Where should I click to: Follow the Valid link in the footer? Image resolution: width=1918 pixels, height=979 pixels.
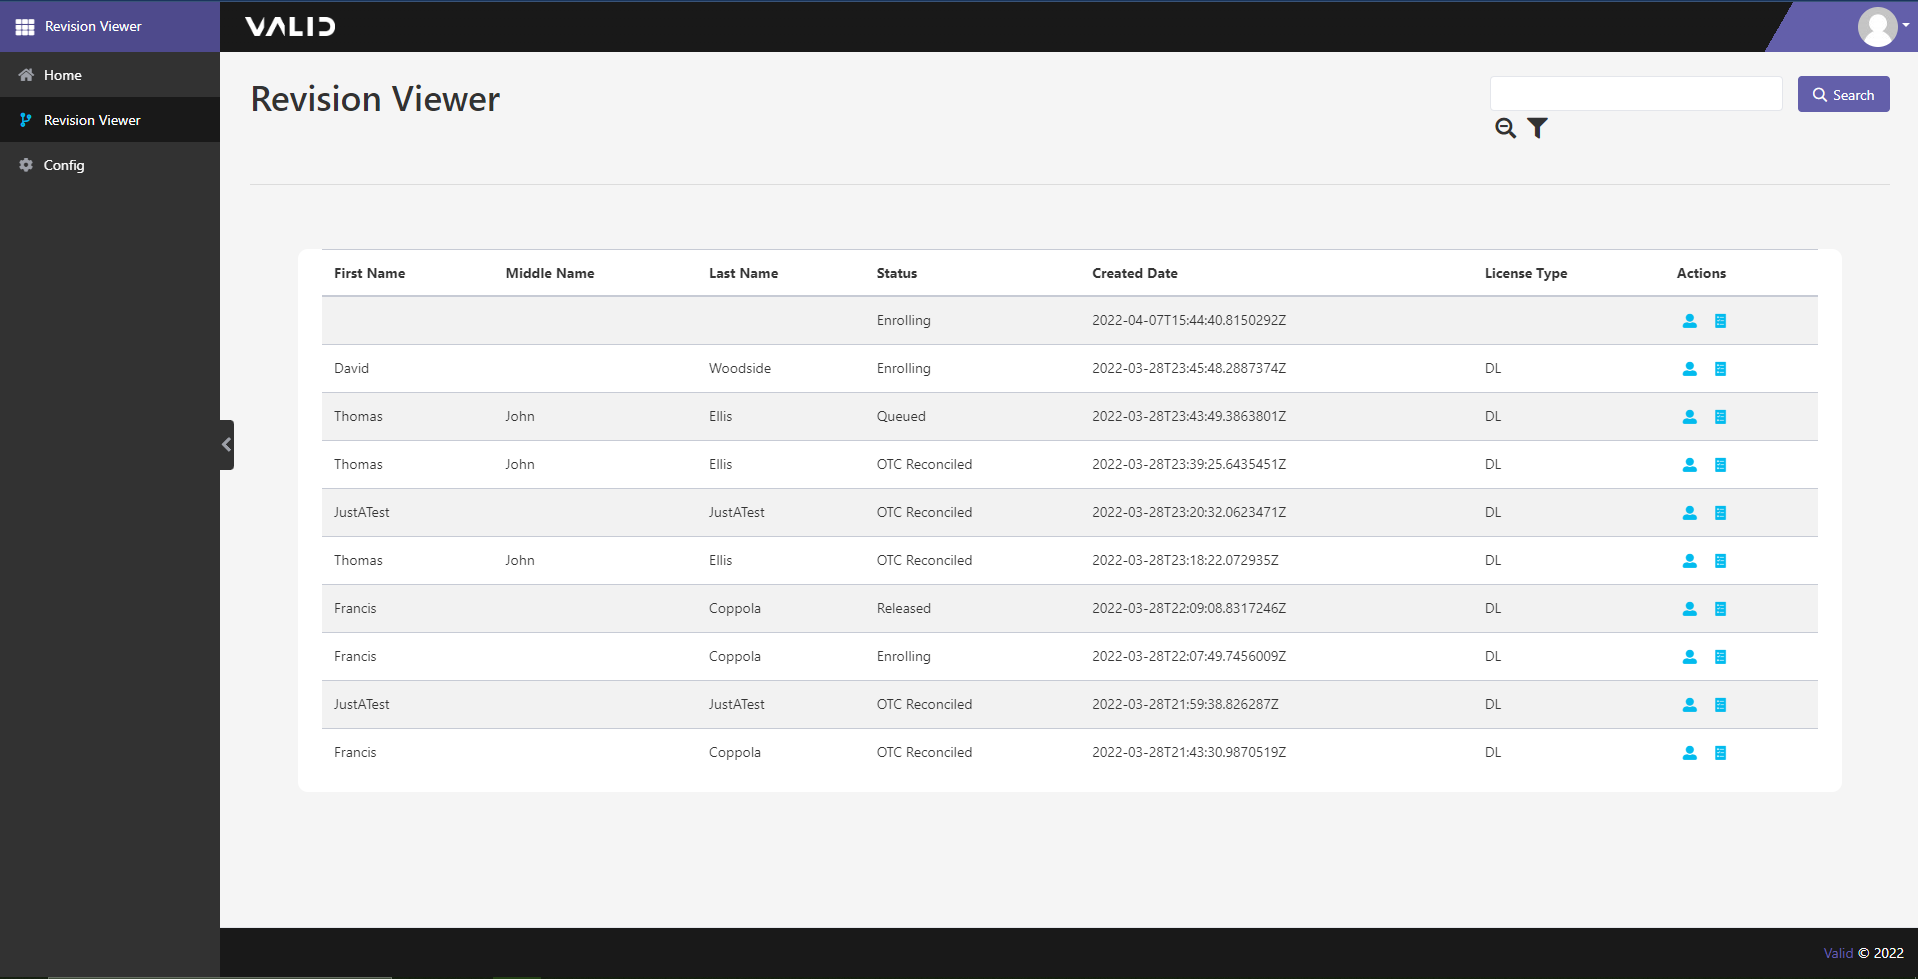coord(1837,953)
